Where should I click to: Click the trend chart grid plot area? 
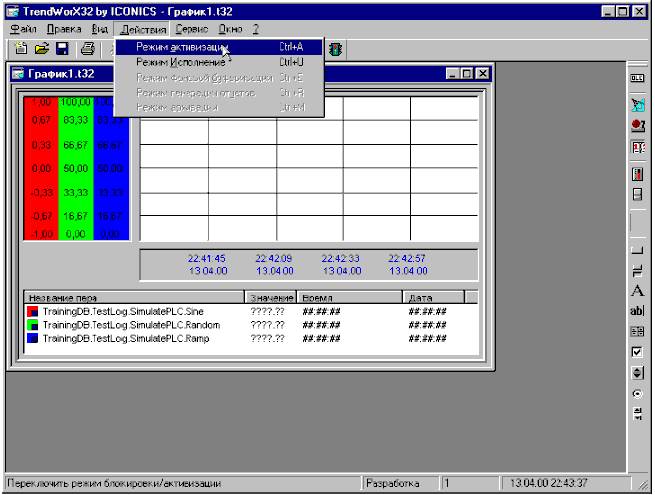click(309, 169)
